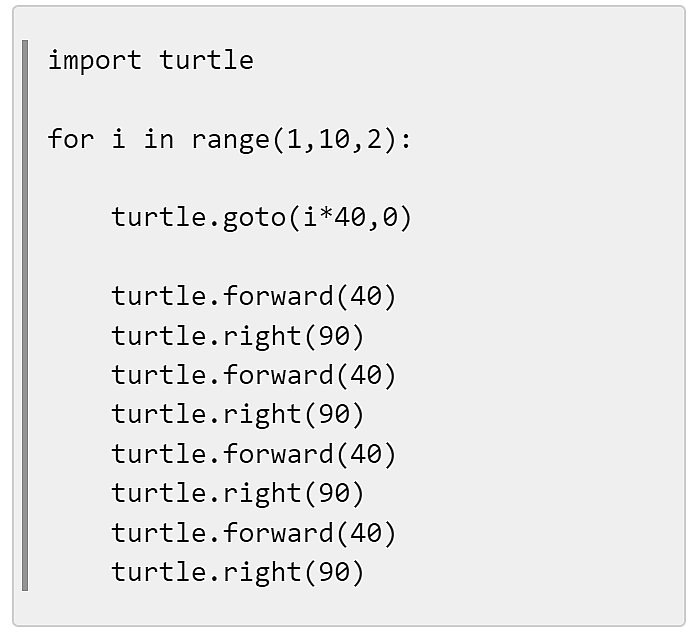
Task: Click the 'range' keyword in loop header
Action: [230, 141]
